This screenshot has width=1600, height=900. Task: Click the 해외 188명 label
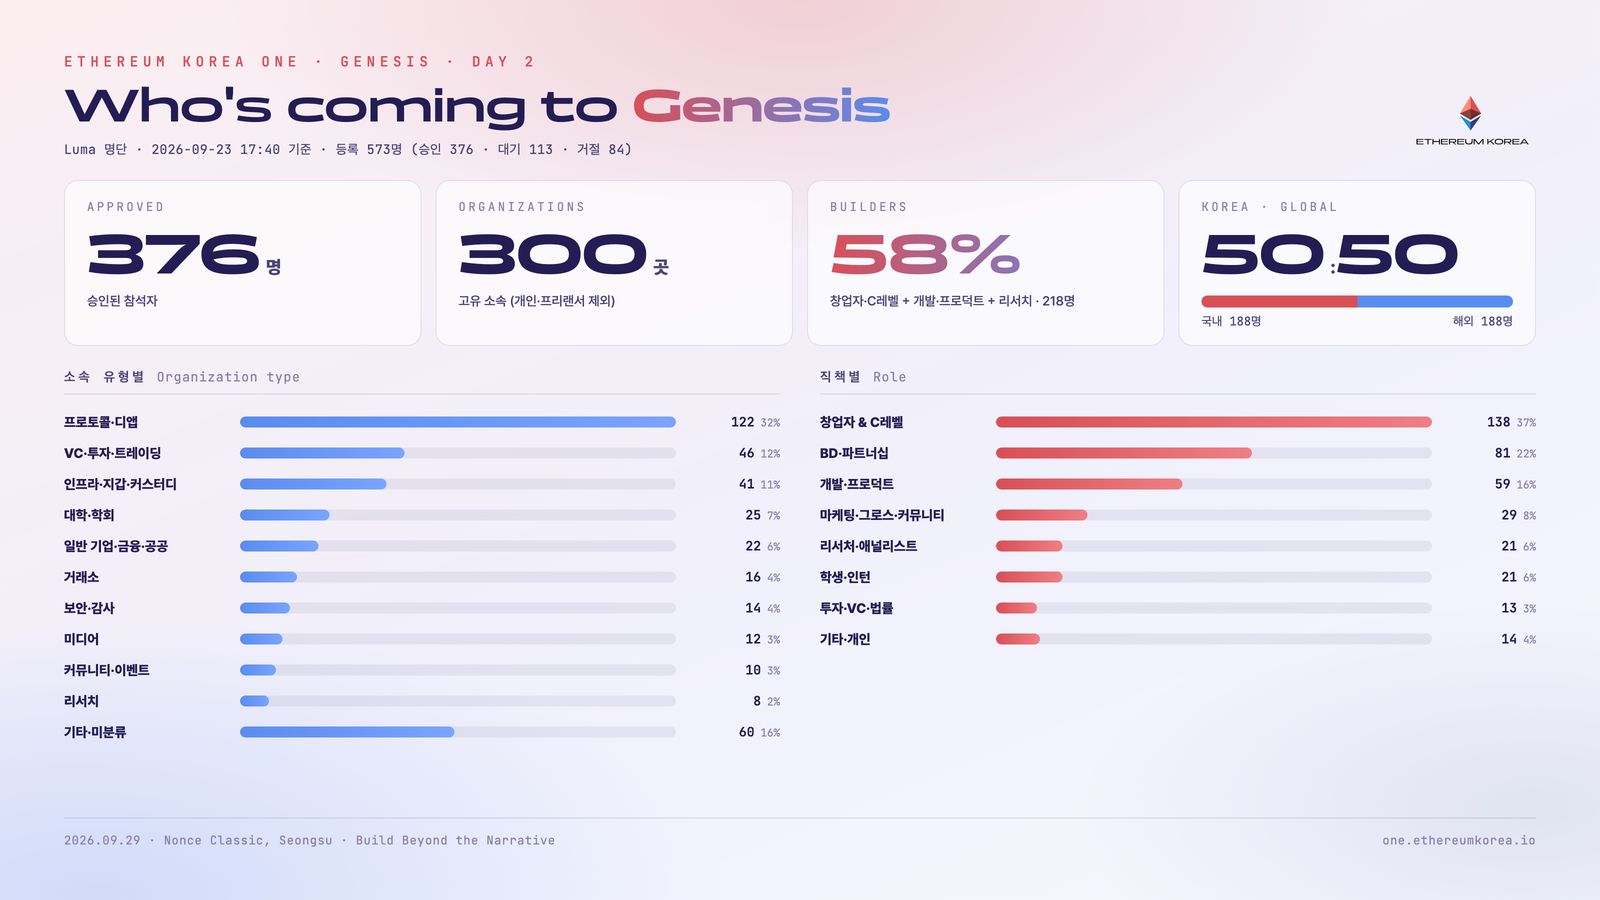tap(1482, 321)
